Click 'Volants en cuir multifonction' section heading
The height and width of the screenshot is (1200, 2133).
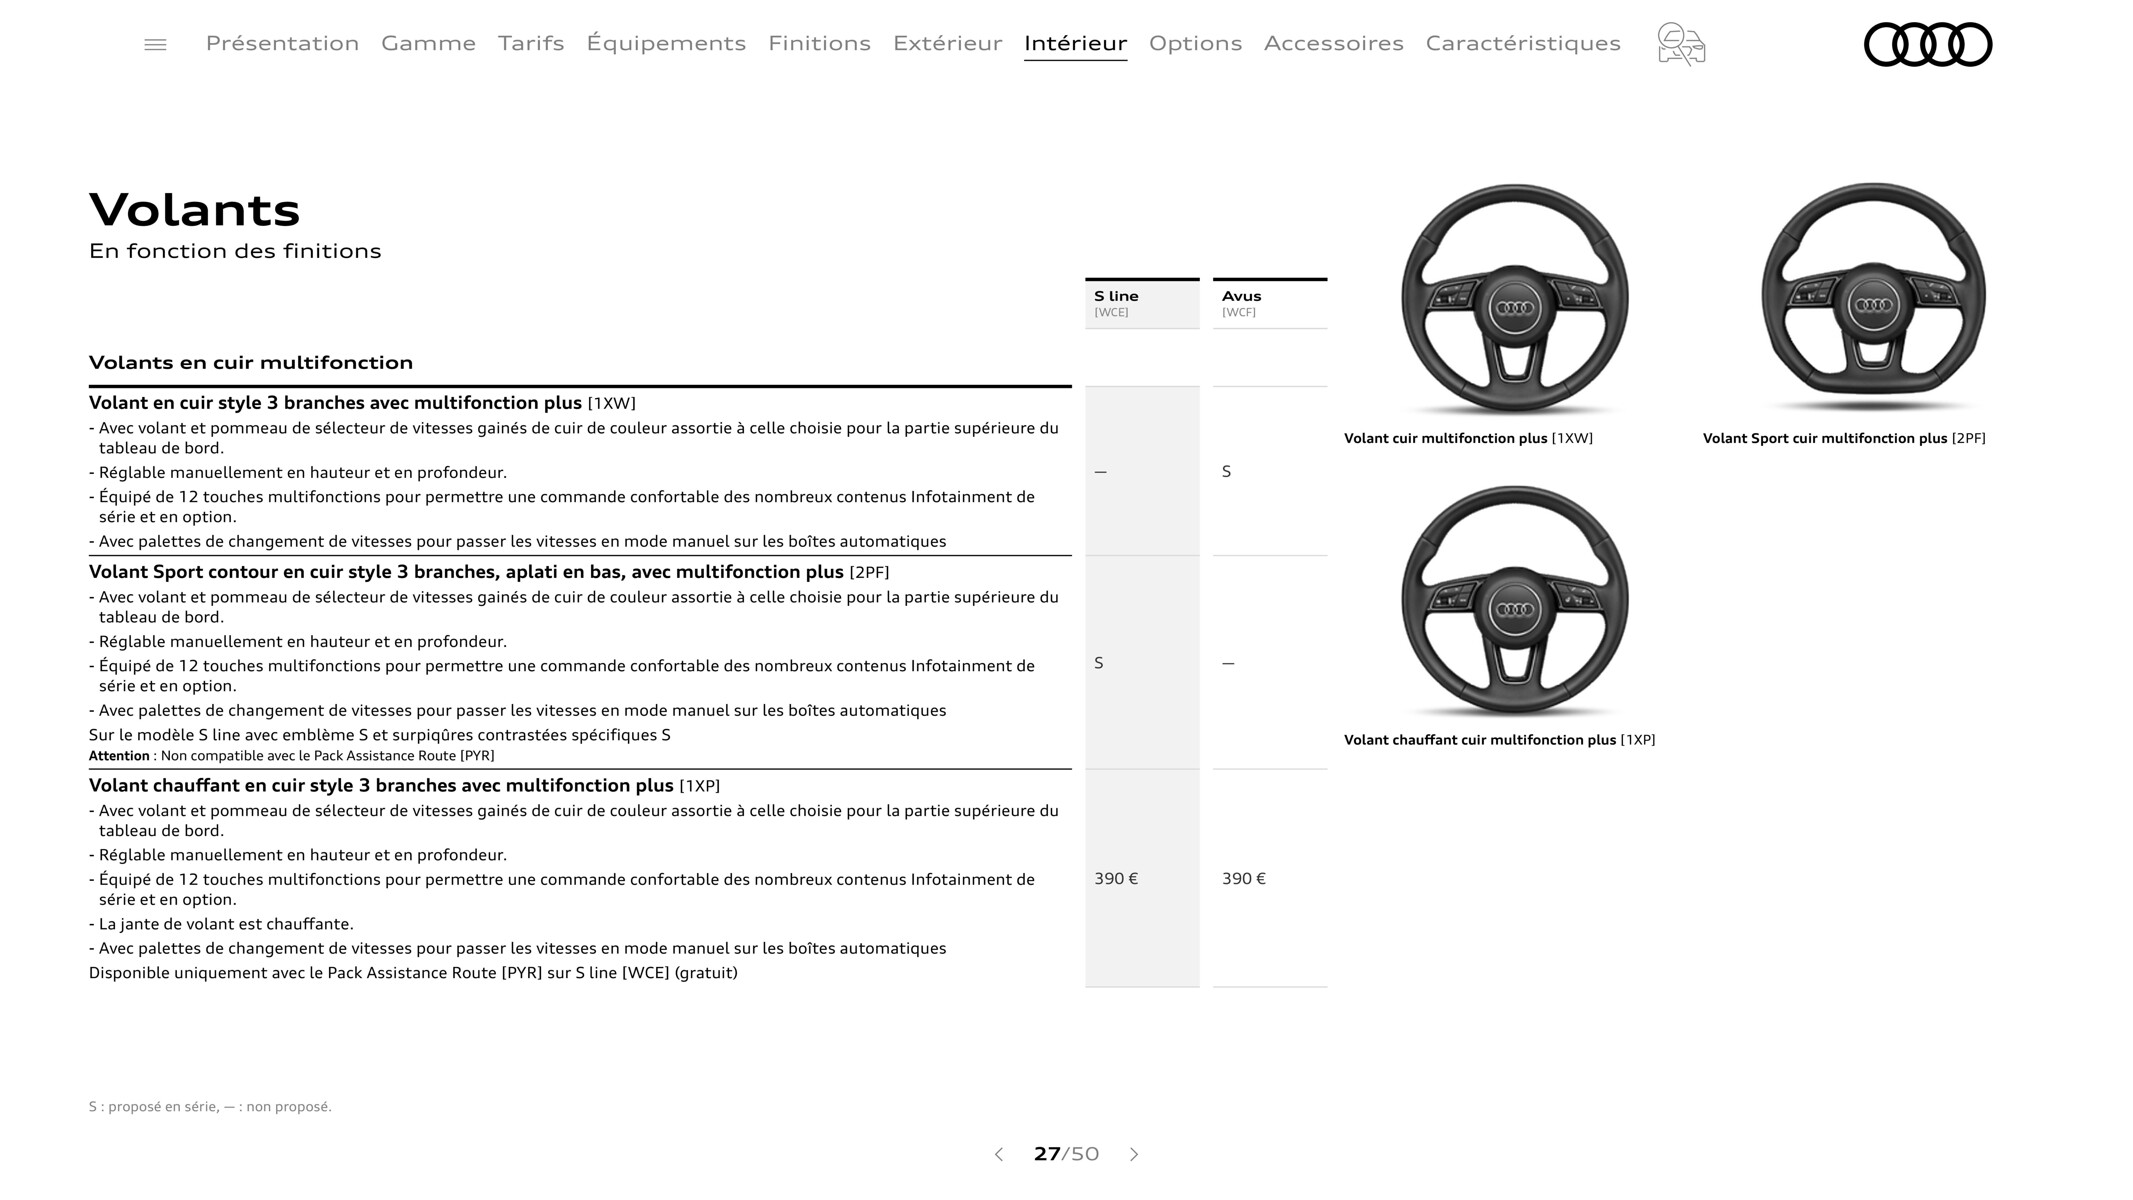tap(251, 362)
